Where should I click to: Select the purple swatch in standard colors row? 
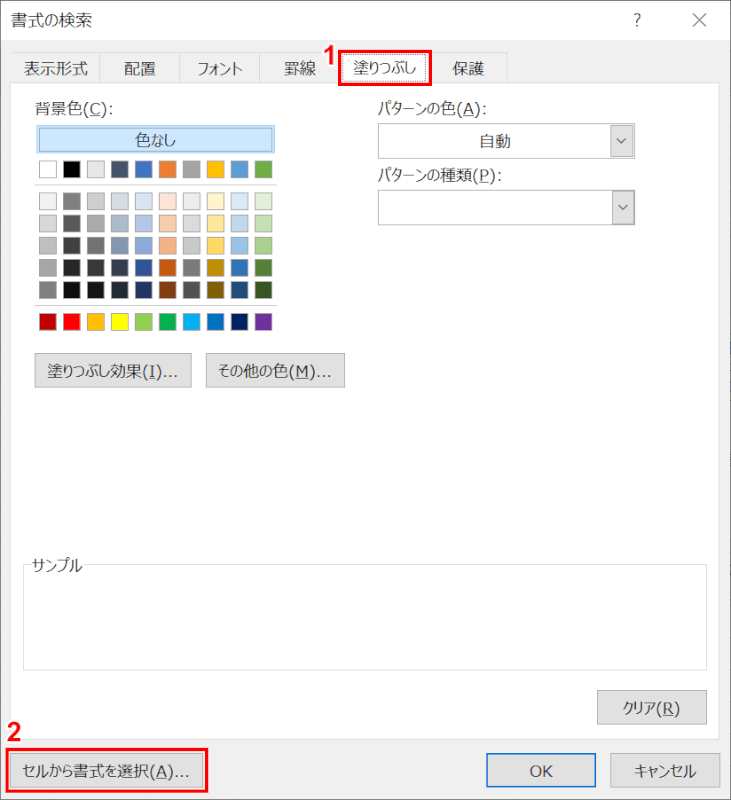pyautogui.click(x=264, y=322)
